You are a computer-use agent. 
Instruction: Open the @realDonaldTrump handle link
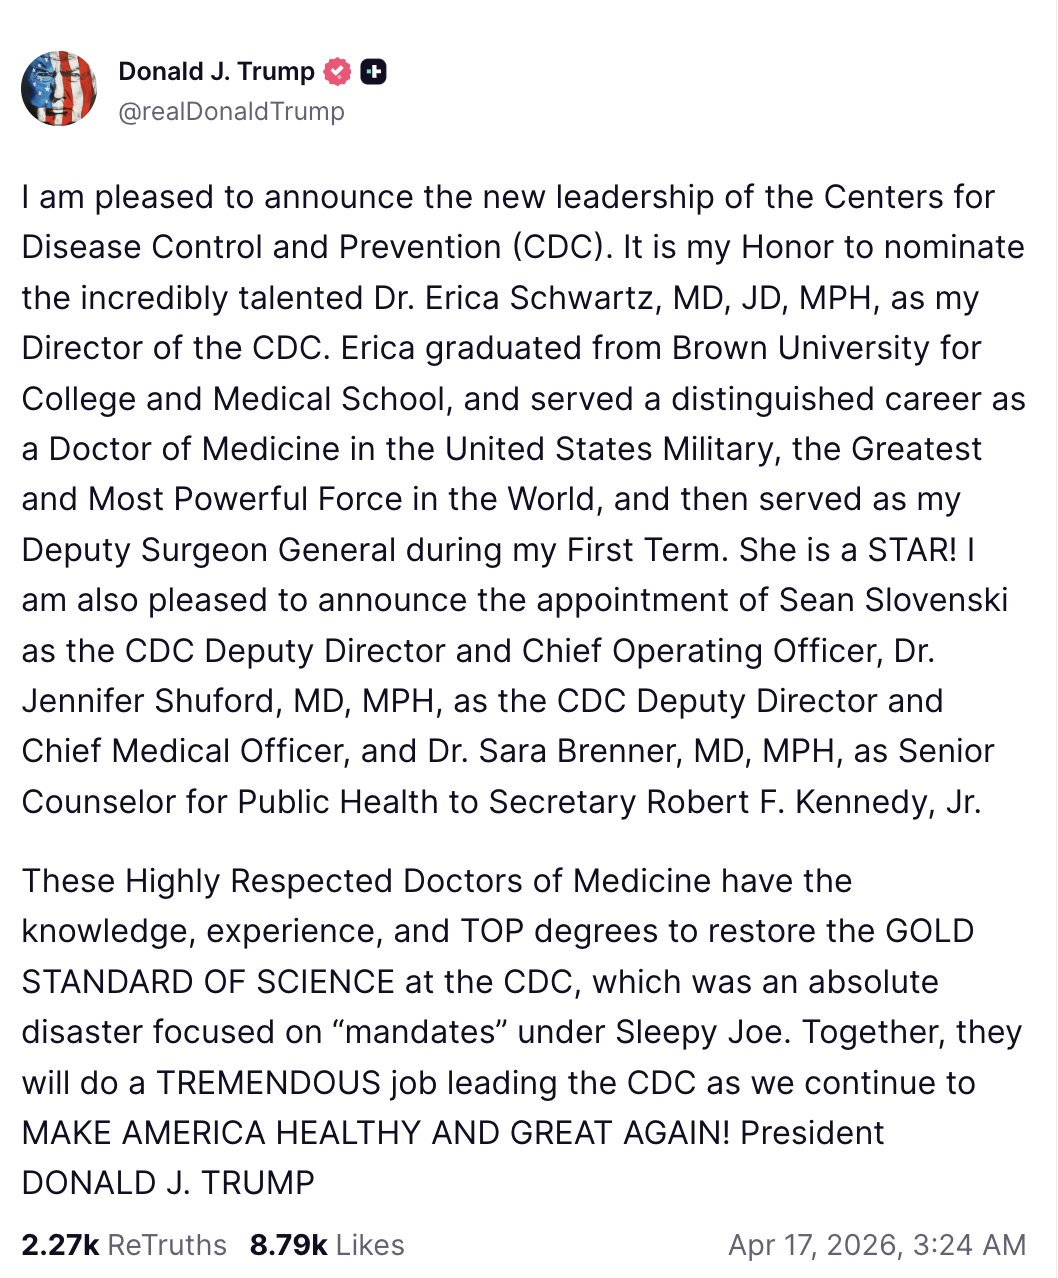[x=231, y=111]
